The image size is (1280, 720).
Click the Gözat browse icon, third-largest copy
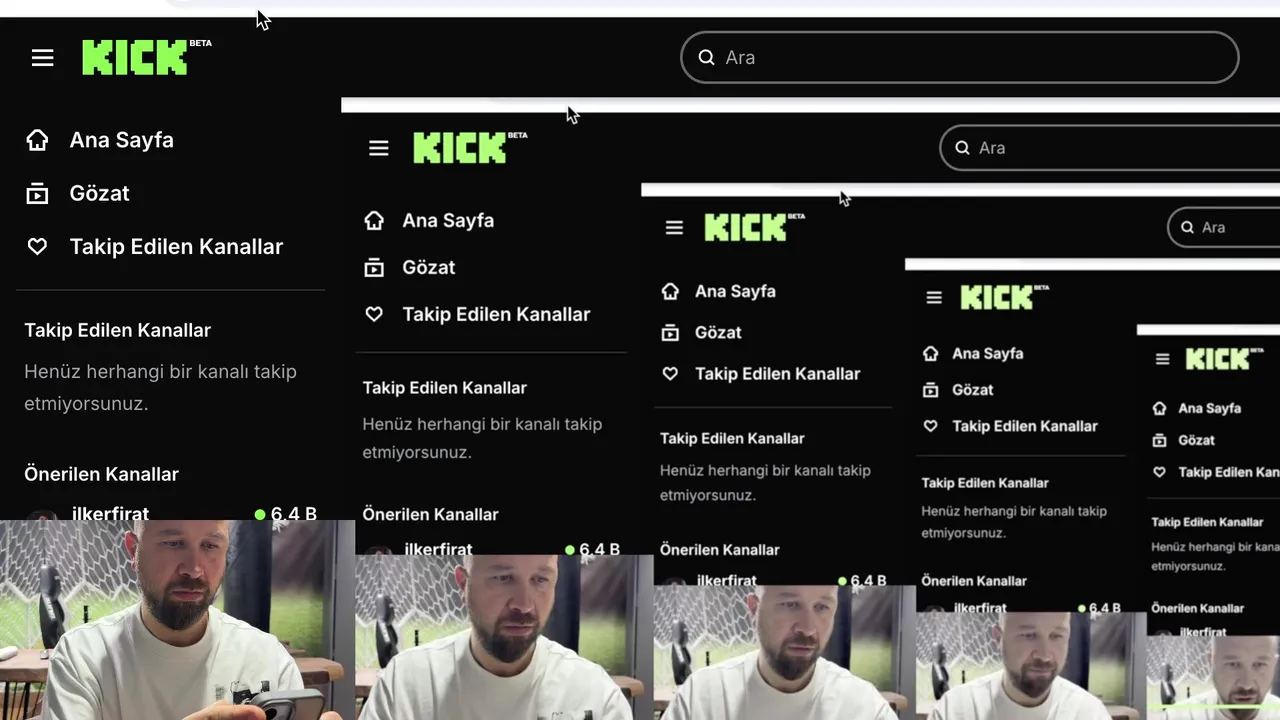[670, 332]
